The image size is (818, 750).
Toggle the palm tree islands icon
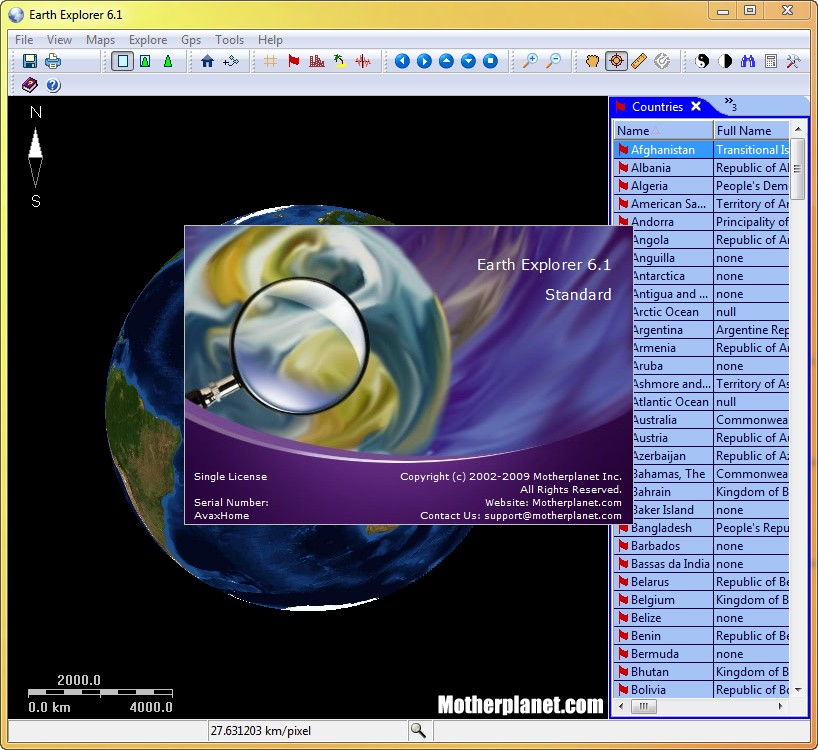tap(340, 61)
